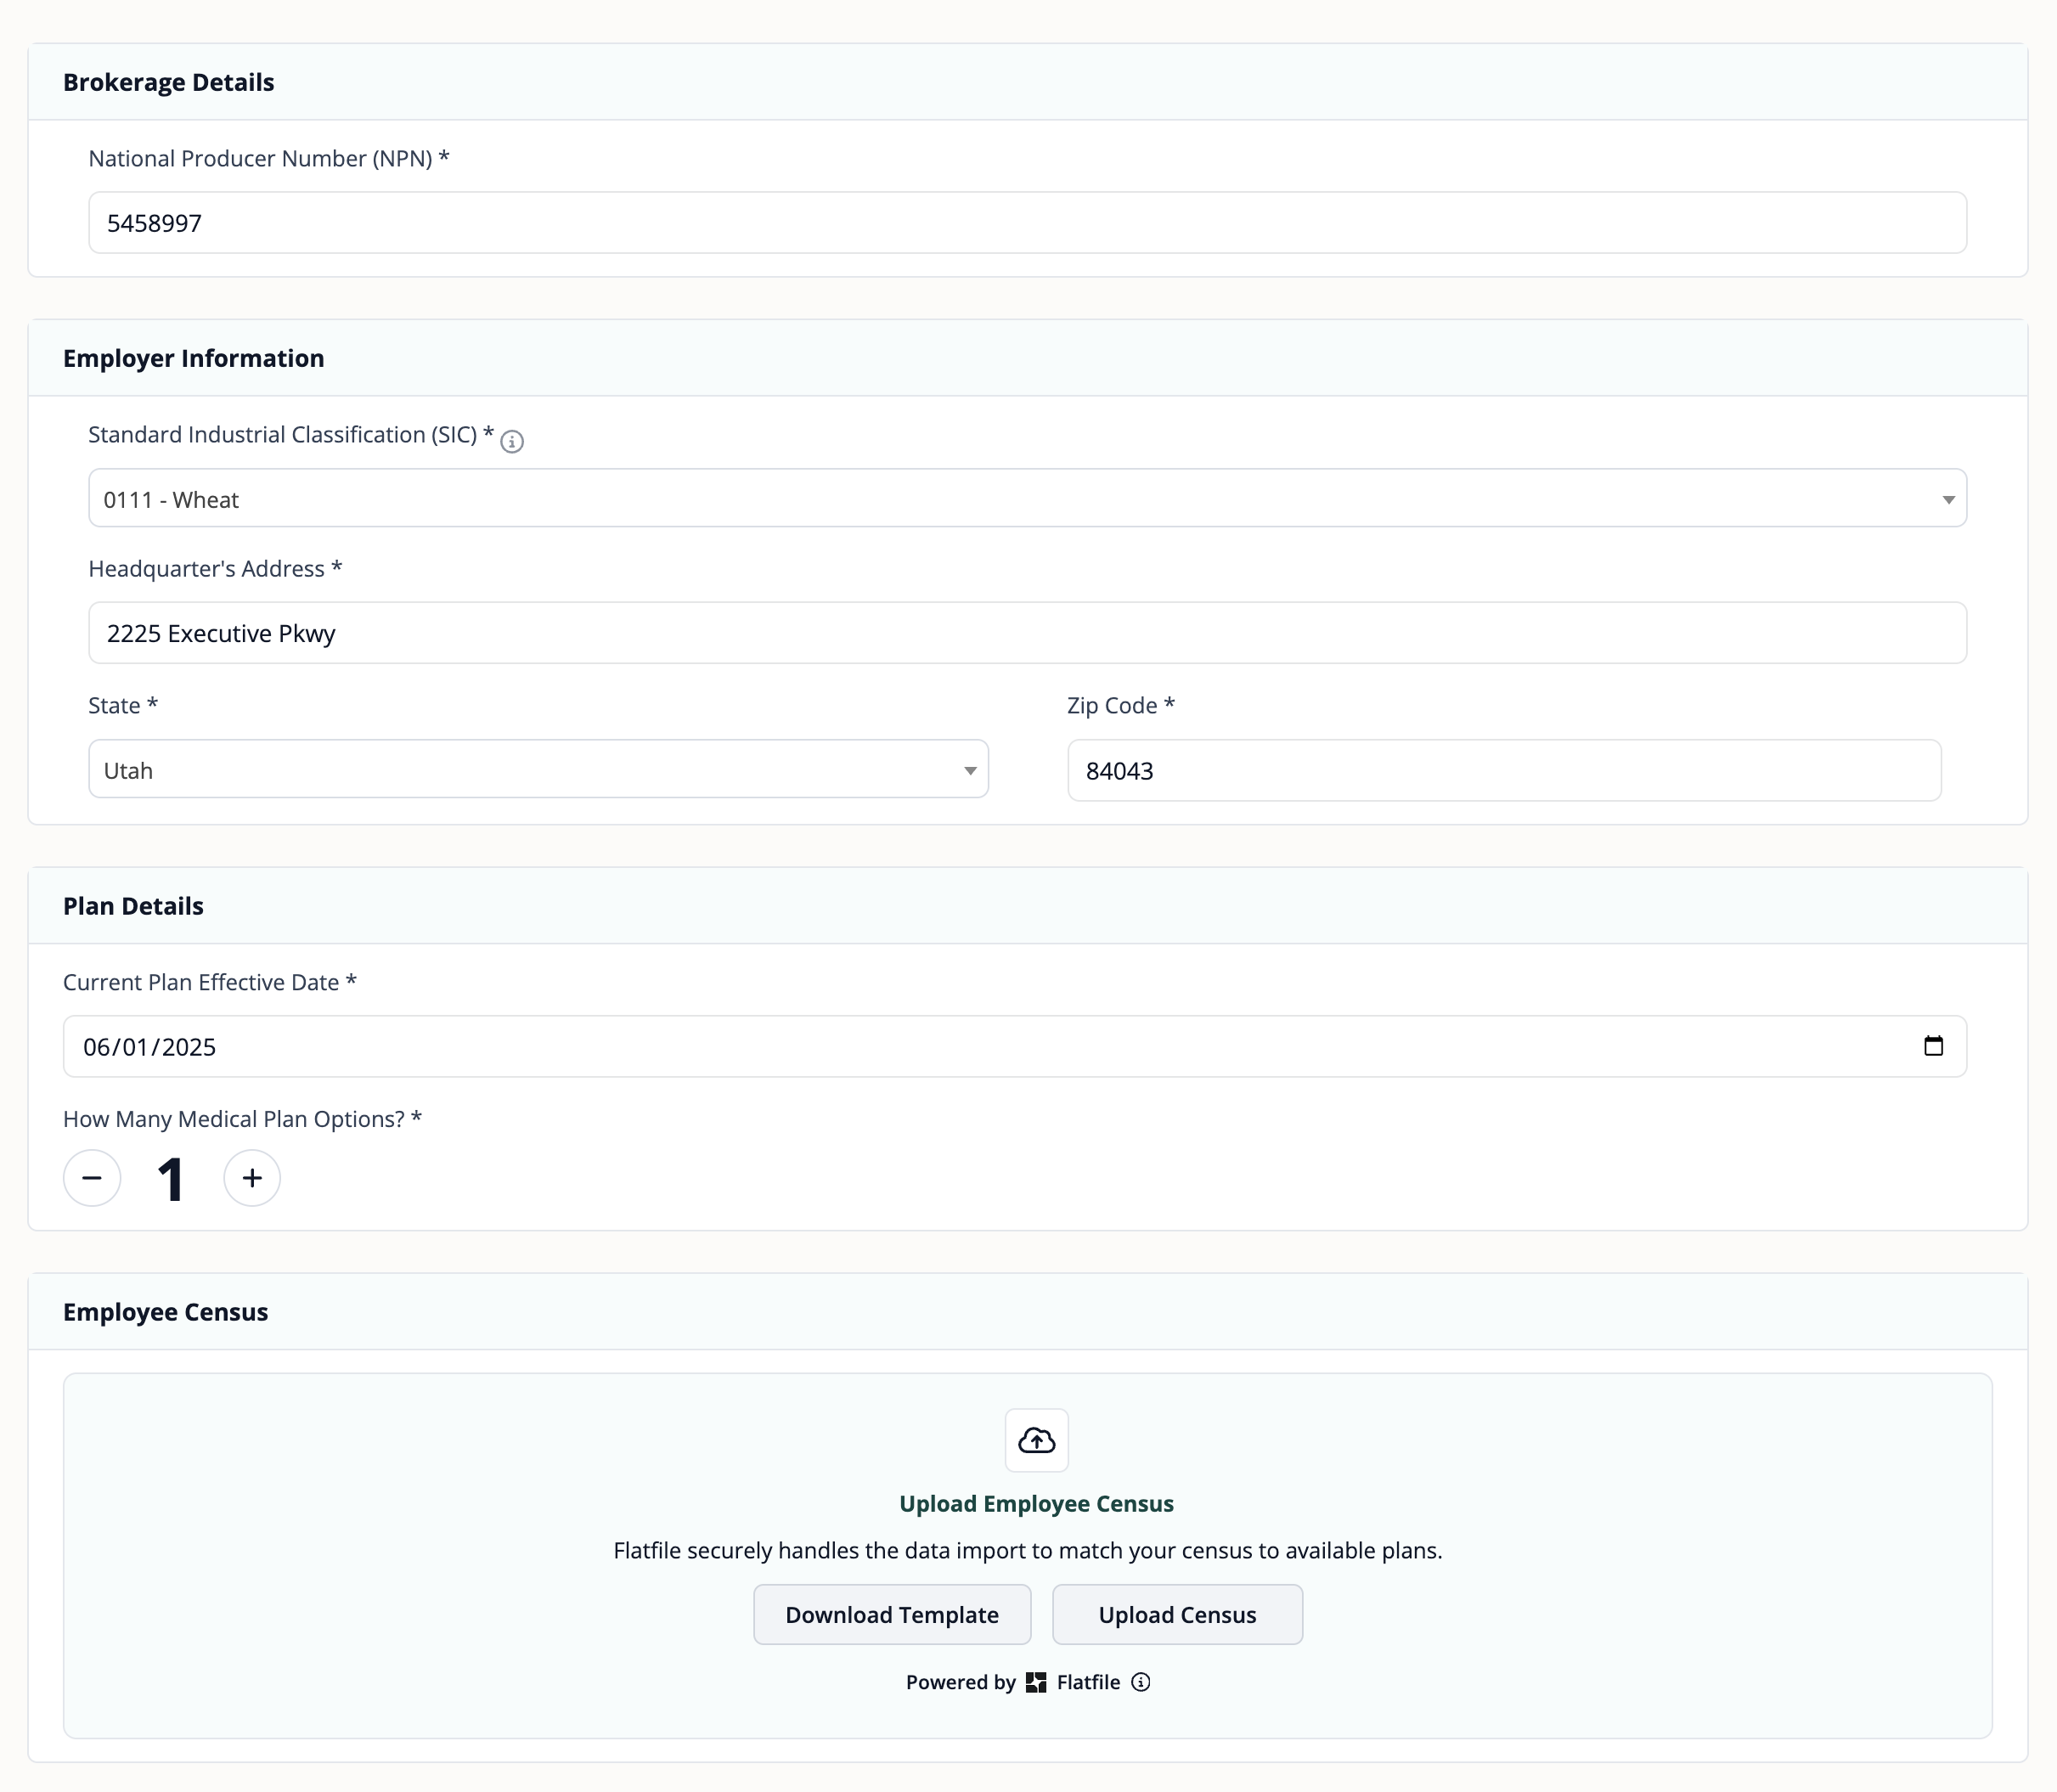Click the Employee Census section header
2057x1792 pixels.
click(166, 1311)
